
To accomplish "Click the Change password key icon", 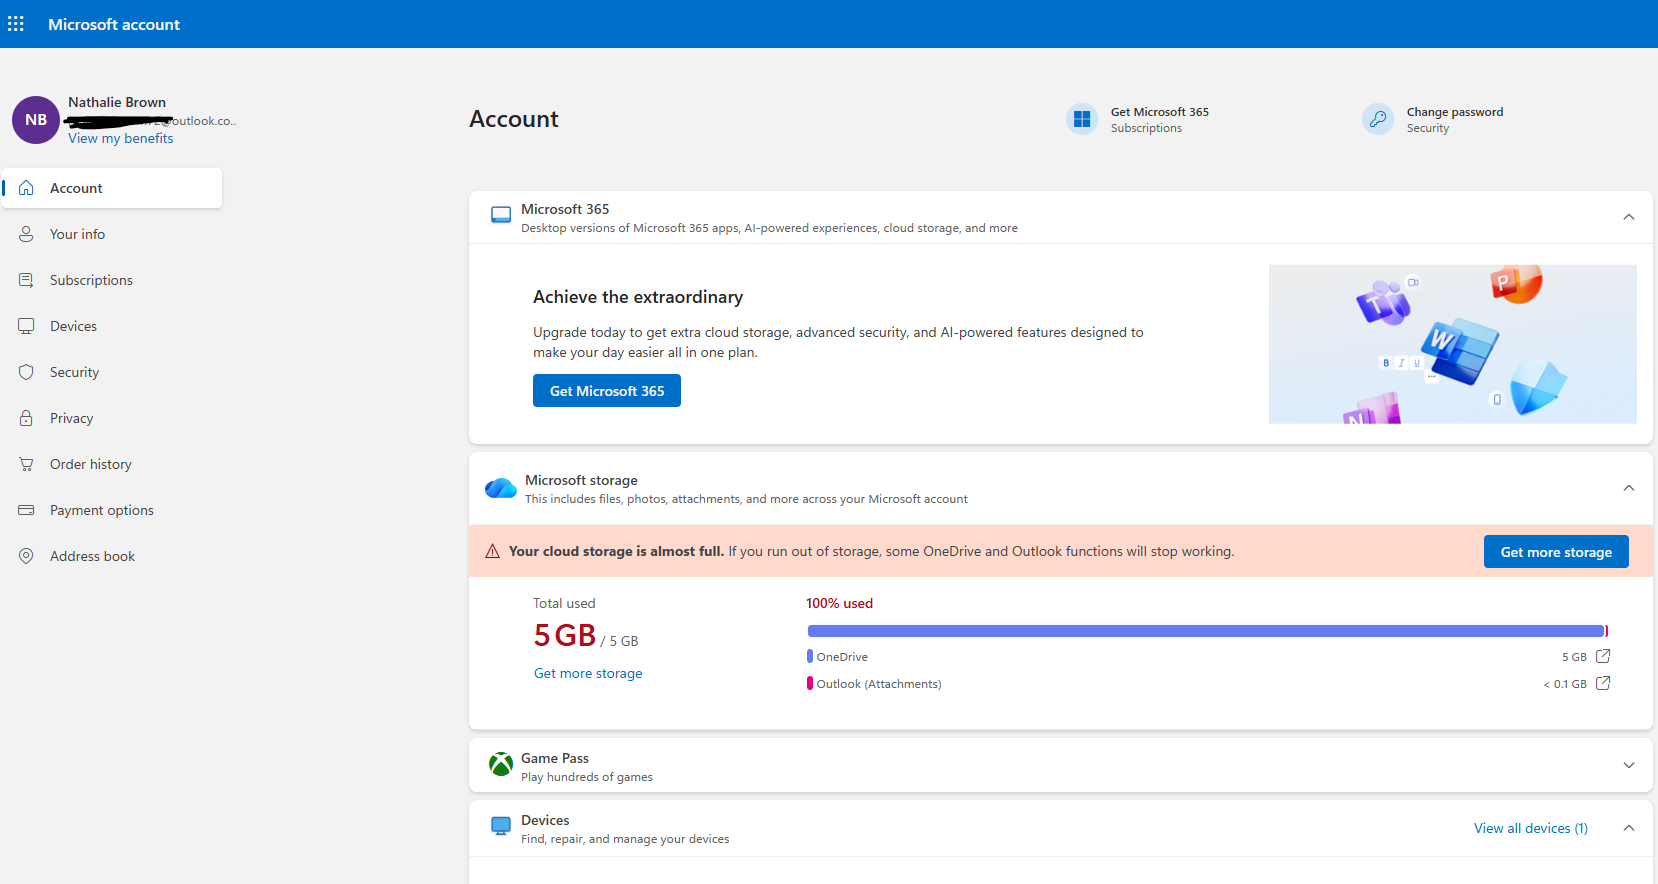I will tap(1378, 119).
